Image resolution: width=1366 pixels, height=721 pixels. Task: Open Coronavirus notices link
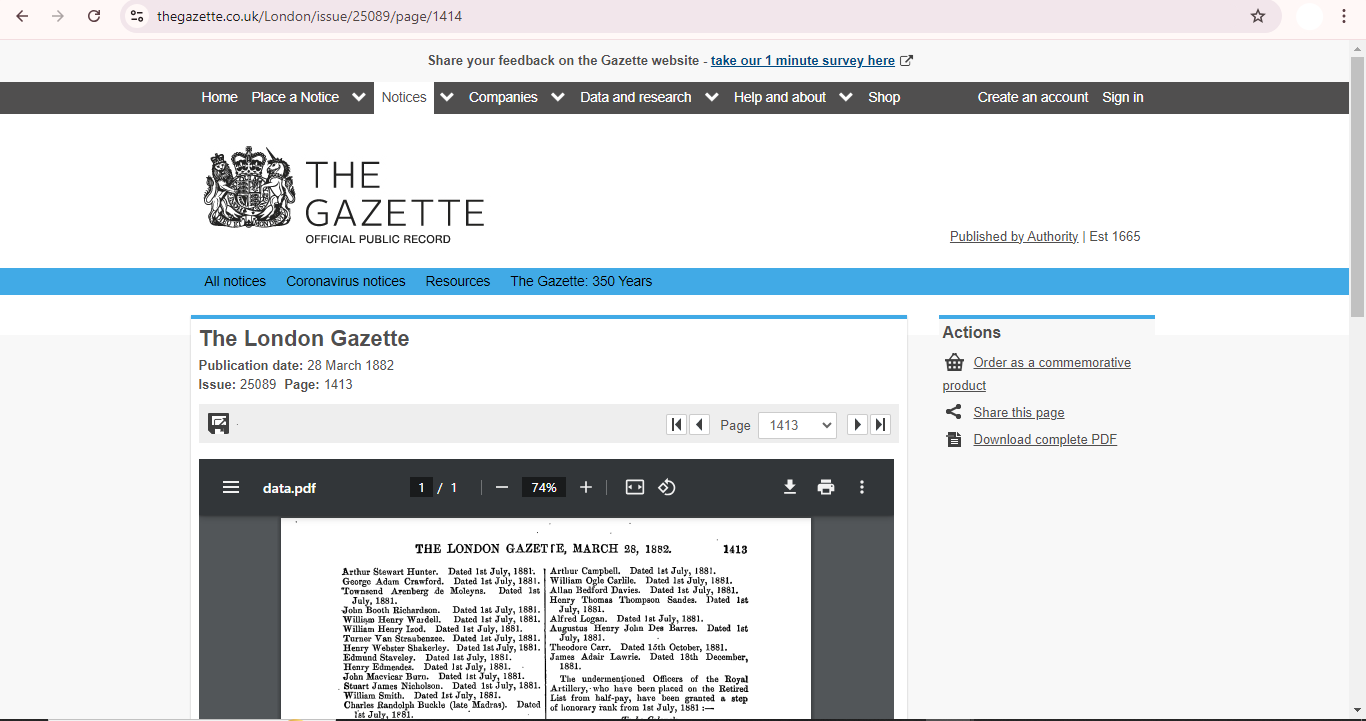pyautogui.click(x=346, y=281)
